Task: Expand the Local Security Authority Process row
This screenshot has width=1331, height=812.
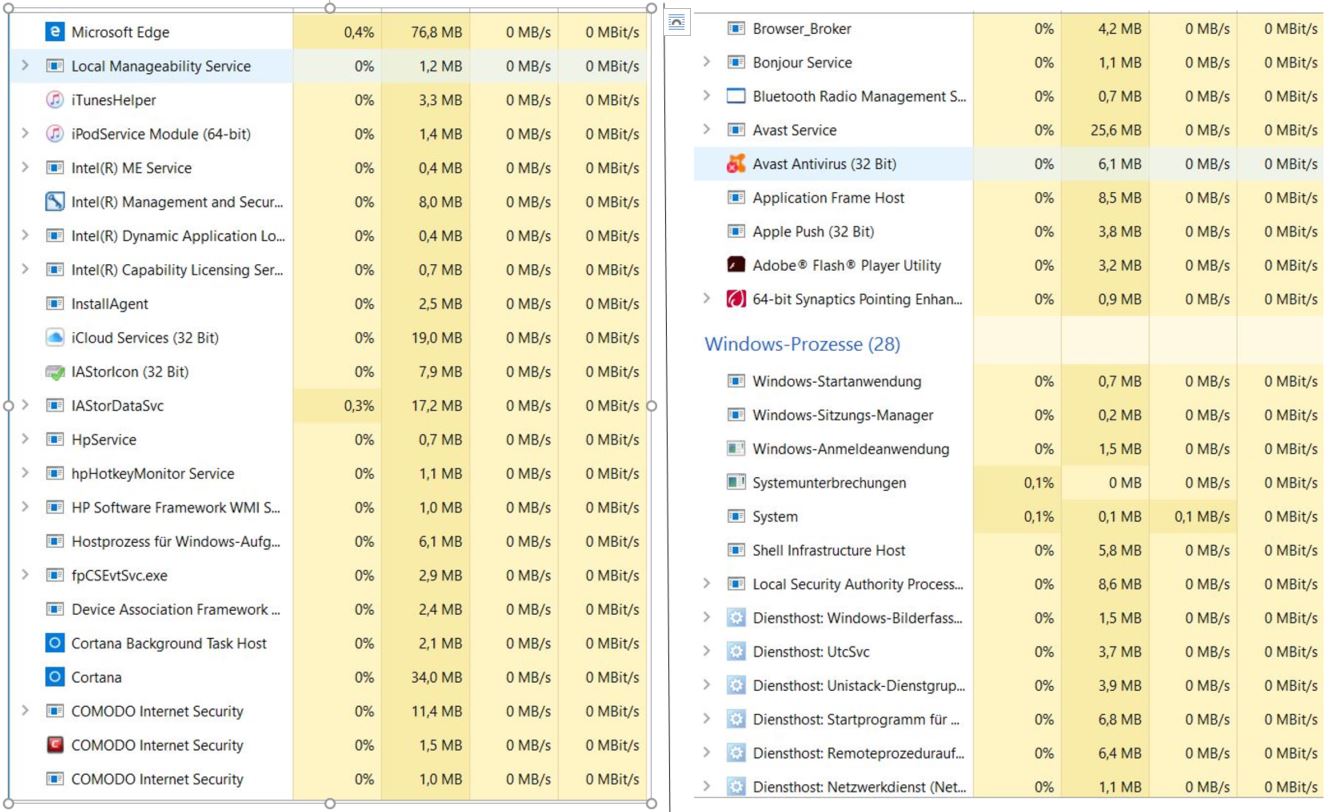Action: pyautogui.click(x=707, y=584)
